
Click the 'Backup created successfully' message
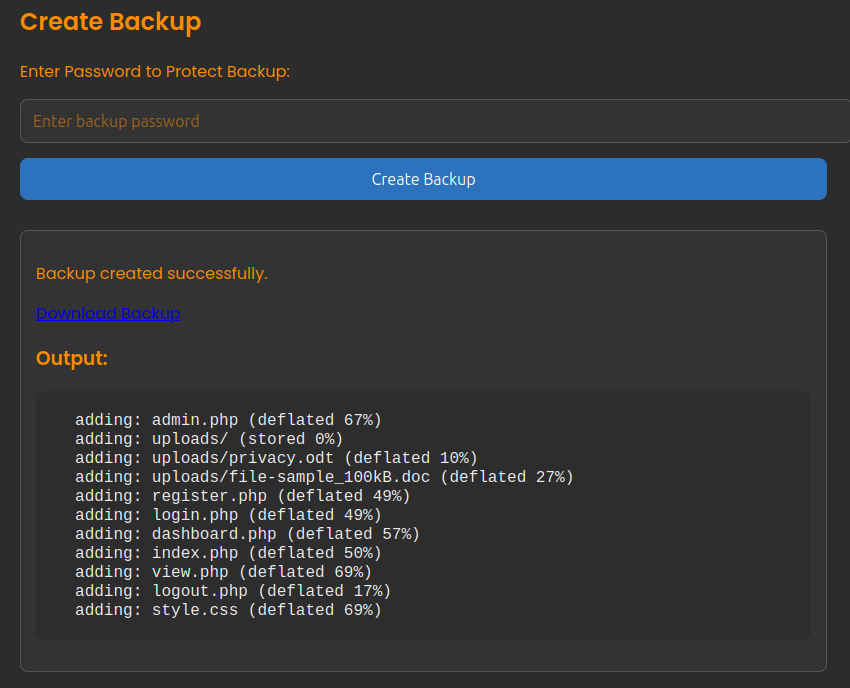(x=152, y=273)
